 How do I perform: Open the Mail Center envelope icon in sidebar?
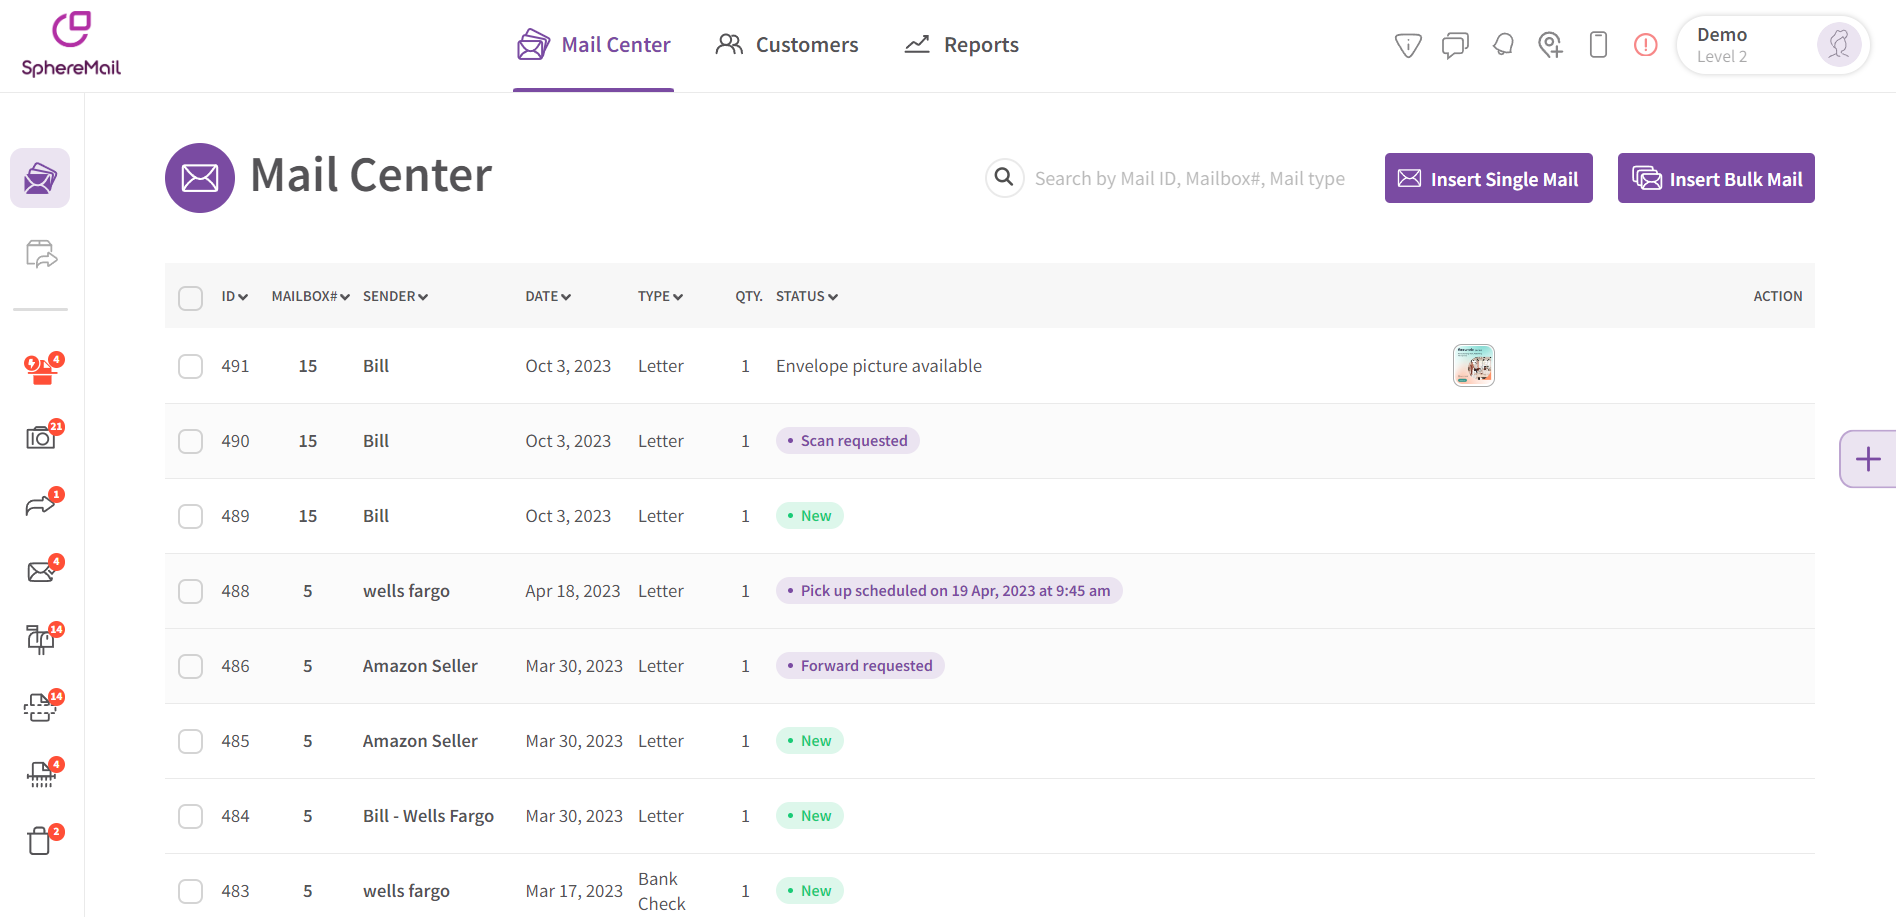point(40,178)
